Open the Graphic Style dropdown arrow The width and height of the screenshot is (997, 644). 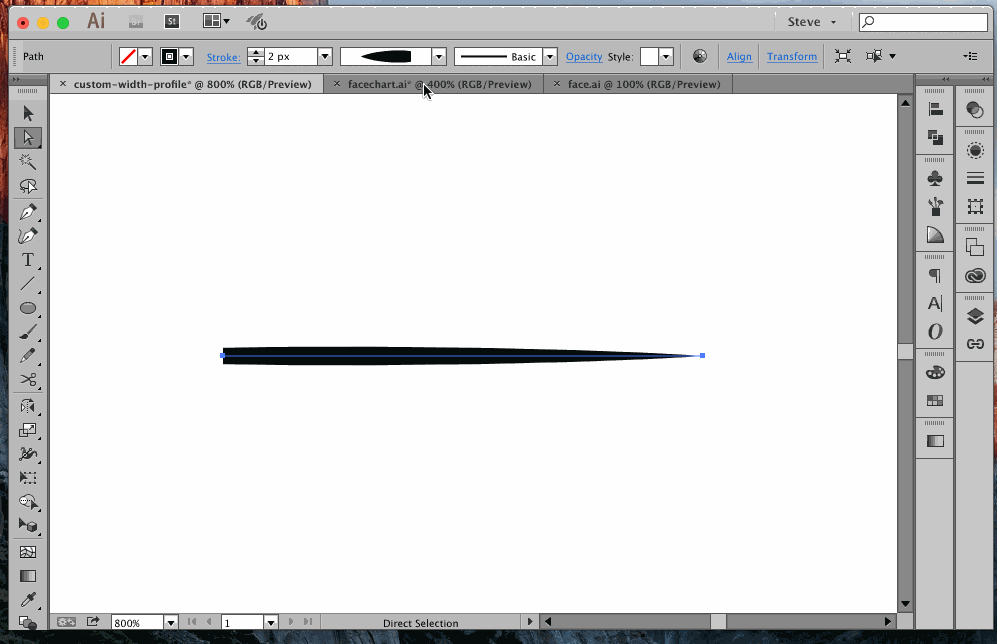pyautogui.click(x=666, y=57)
